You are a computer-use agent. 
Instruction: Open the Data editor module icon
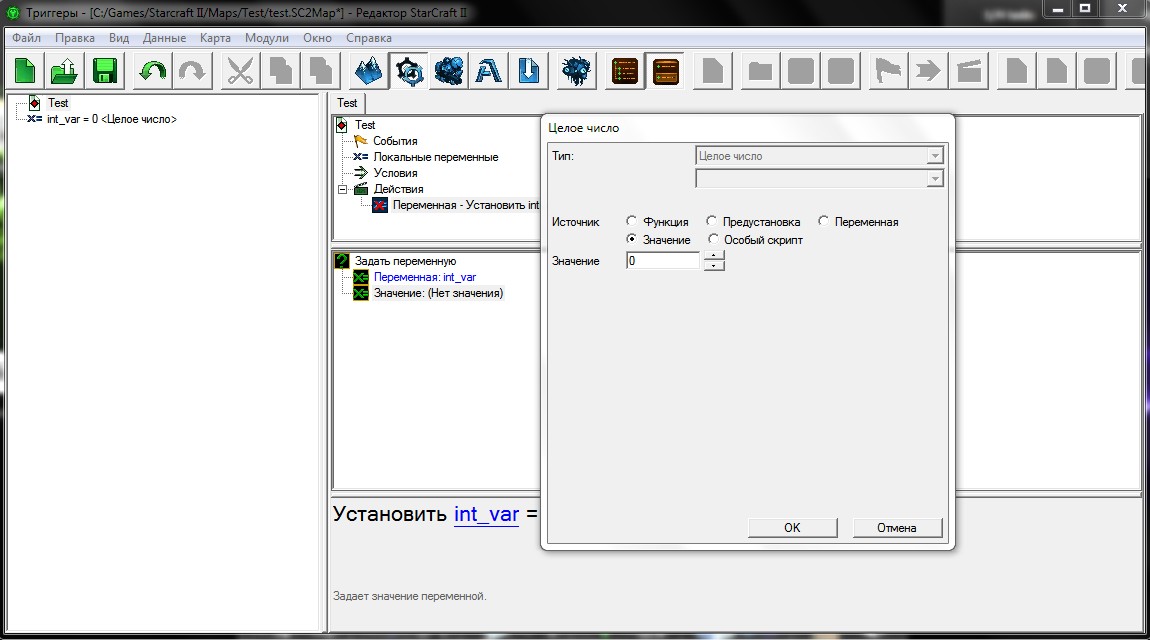(x=449, y=71)
